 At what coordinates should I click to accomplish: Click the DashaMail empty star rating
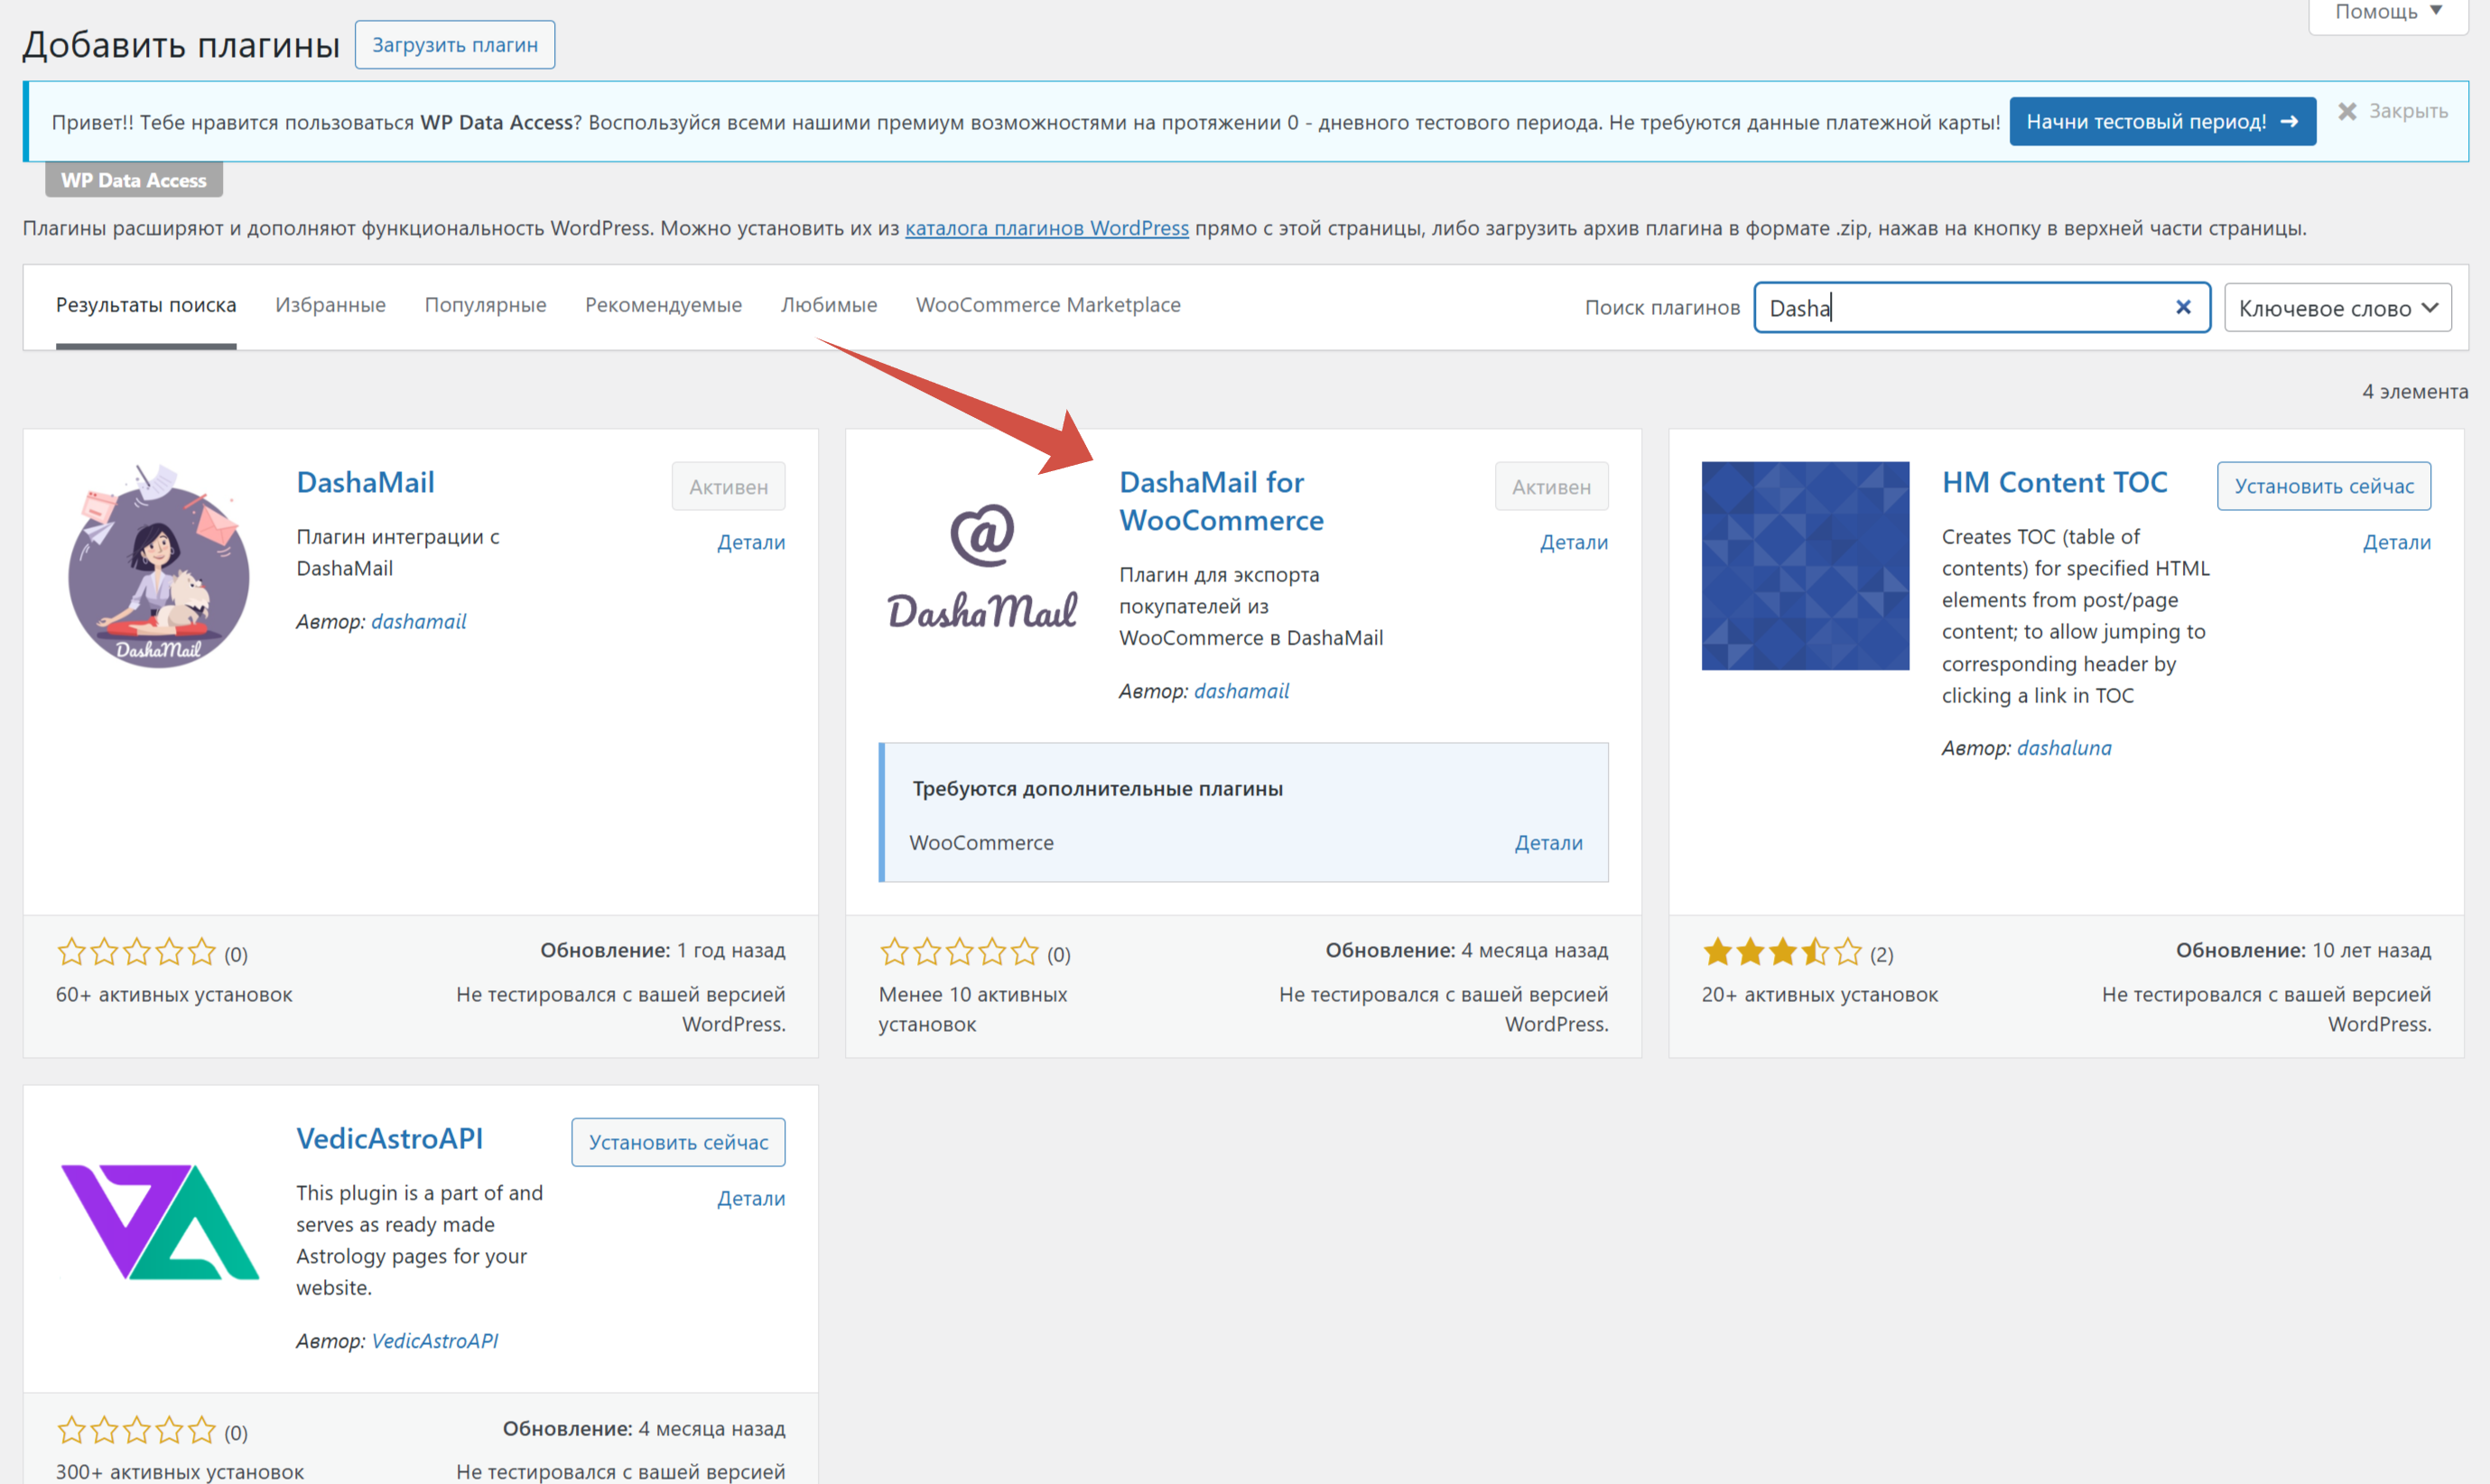pyautogui.click(x=136, y=952)
